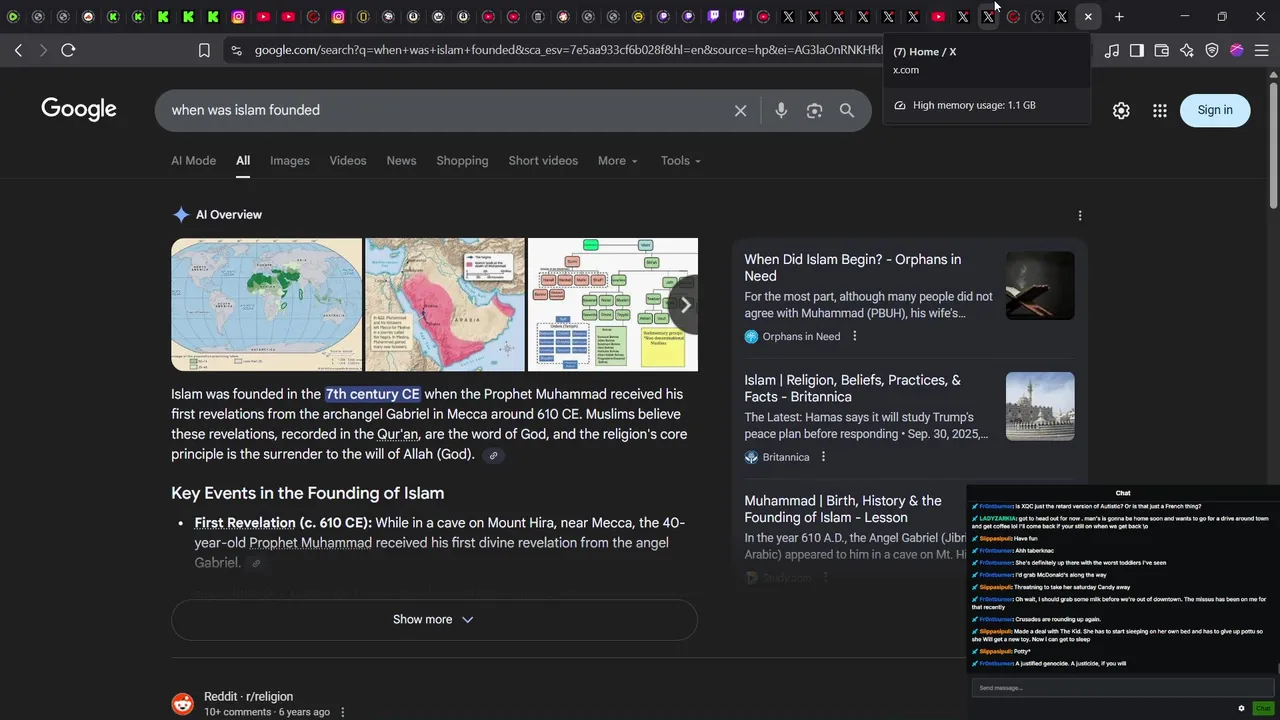Select the All results tab
This screenshot has width=1280, height=720.
click(x=243, y=161)
